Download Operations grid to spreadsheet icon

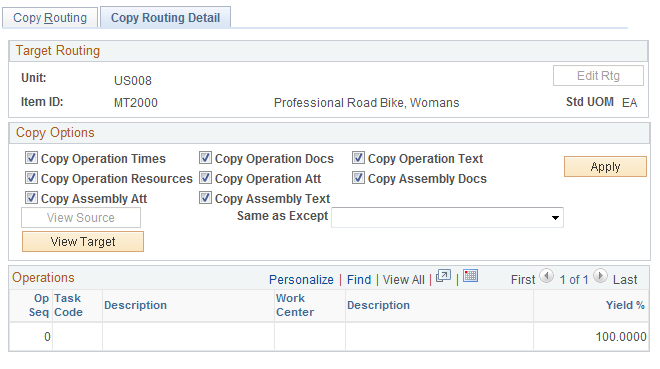click(470, 276)
